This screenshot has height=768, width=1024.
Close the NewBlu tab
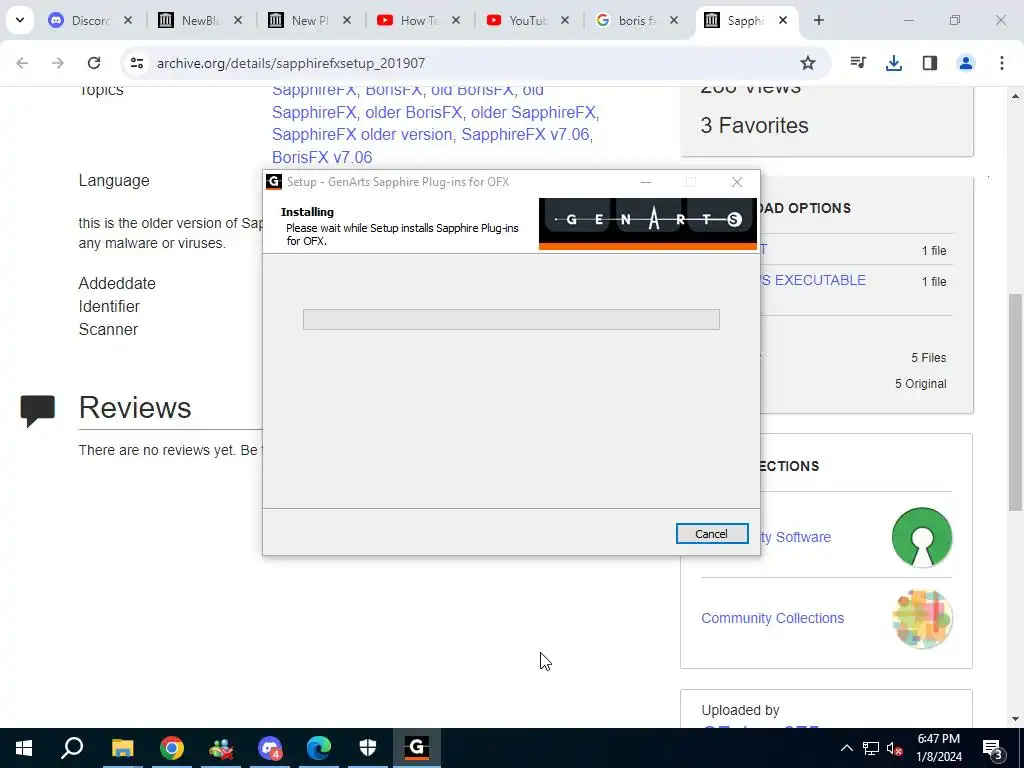point(238,20)
